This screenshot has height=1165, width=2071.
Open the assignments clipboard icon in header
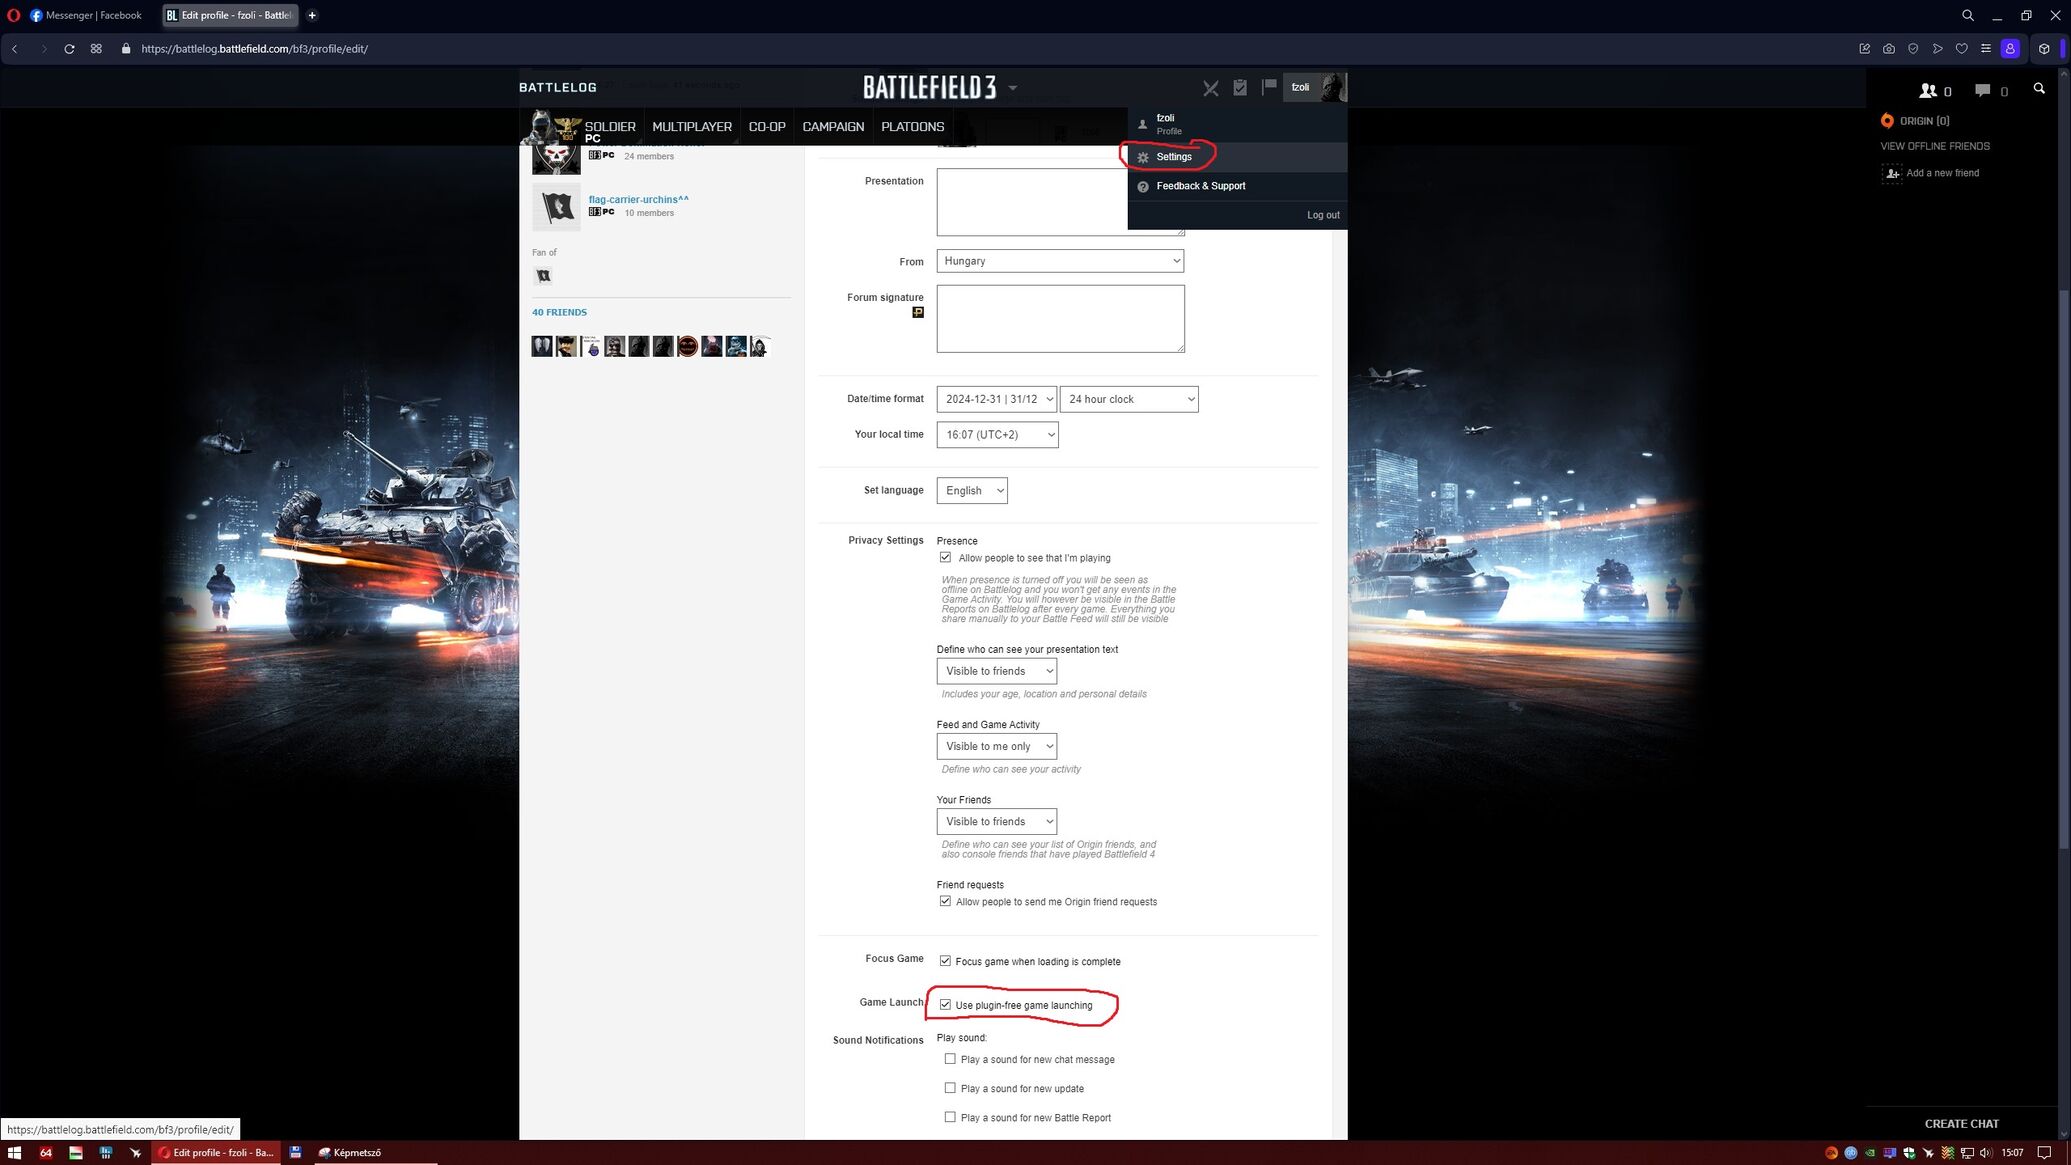1240,88
